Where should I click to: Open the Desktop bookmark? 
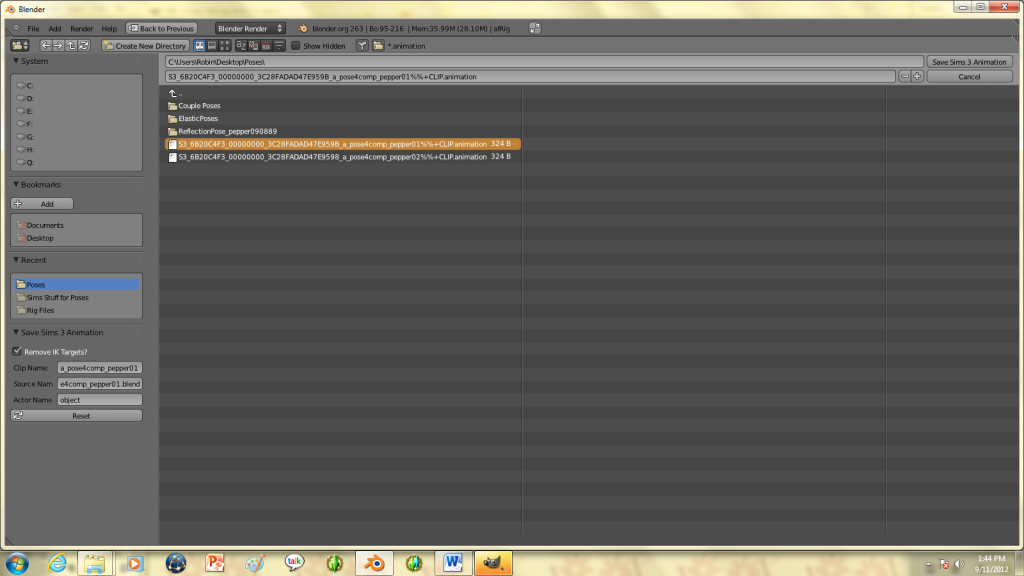(76, 238)
